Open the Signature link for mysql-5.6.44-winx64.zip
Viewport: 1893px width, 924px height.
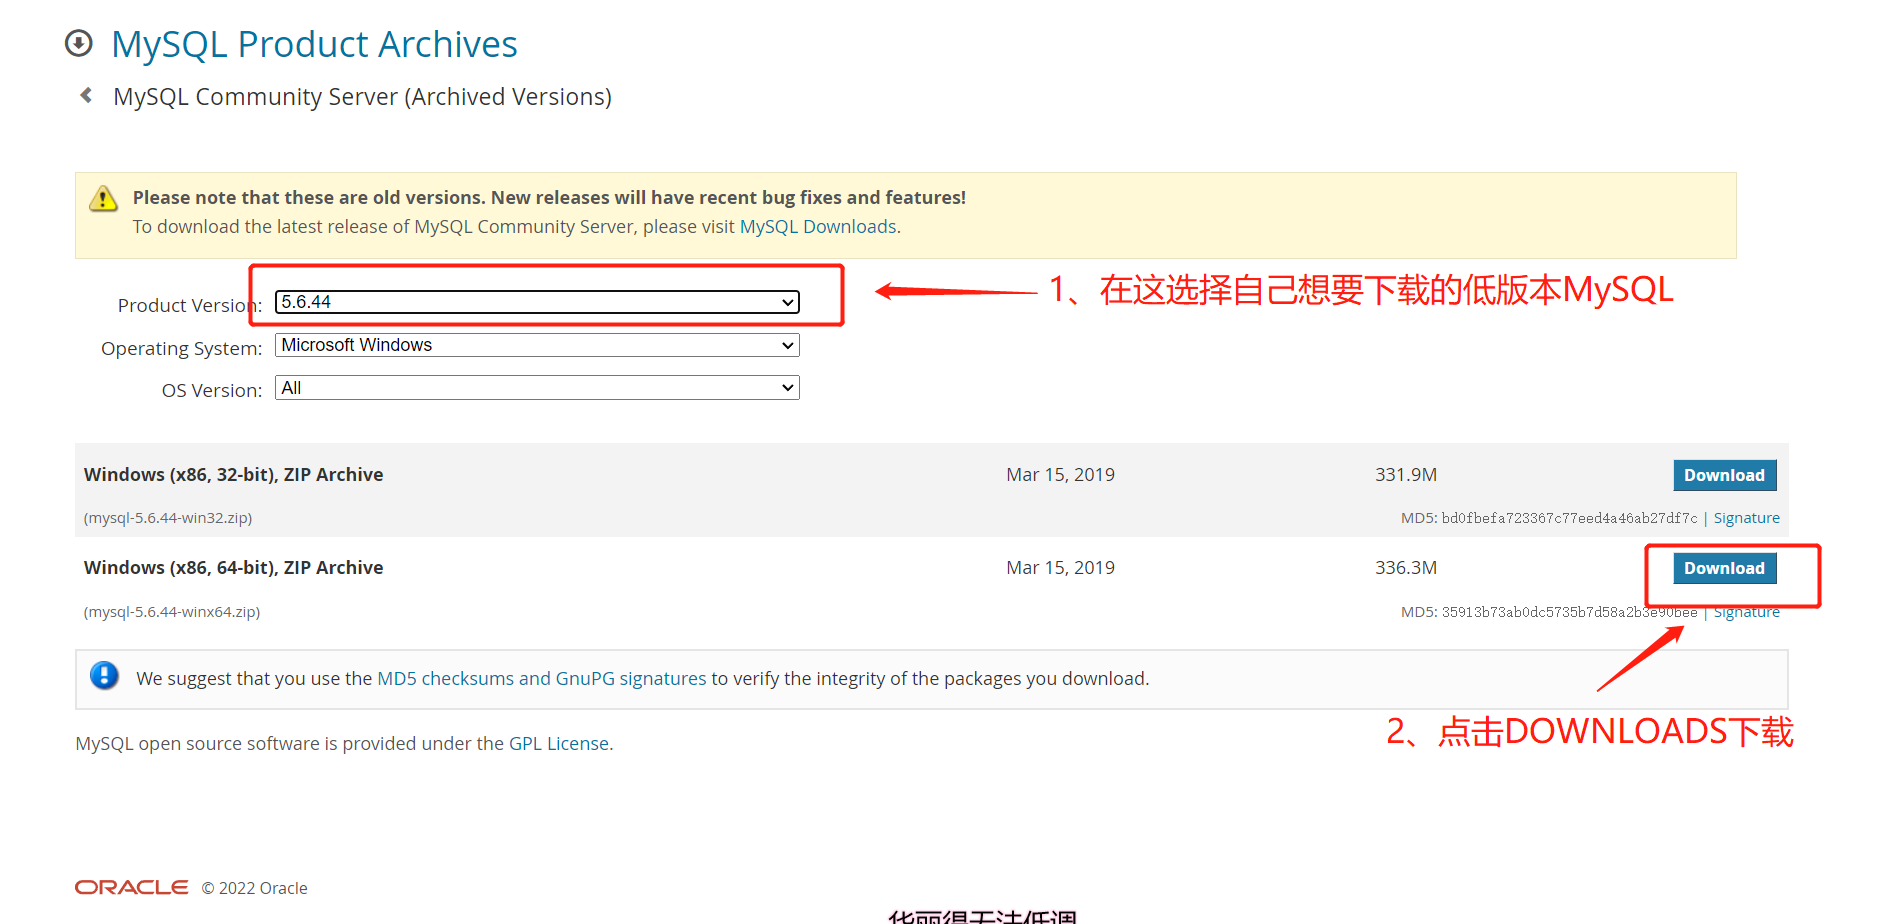[1747, 612]
